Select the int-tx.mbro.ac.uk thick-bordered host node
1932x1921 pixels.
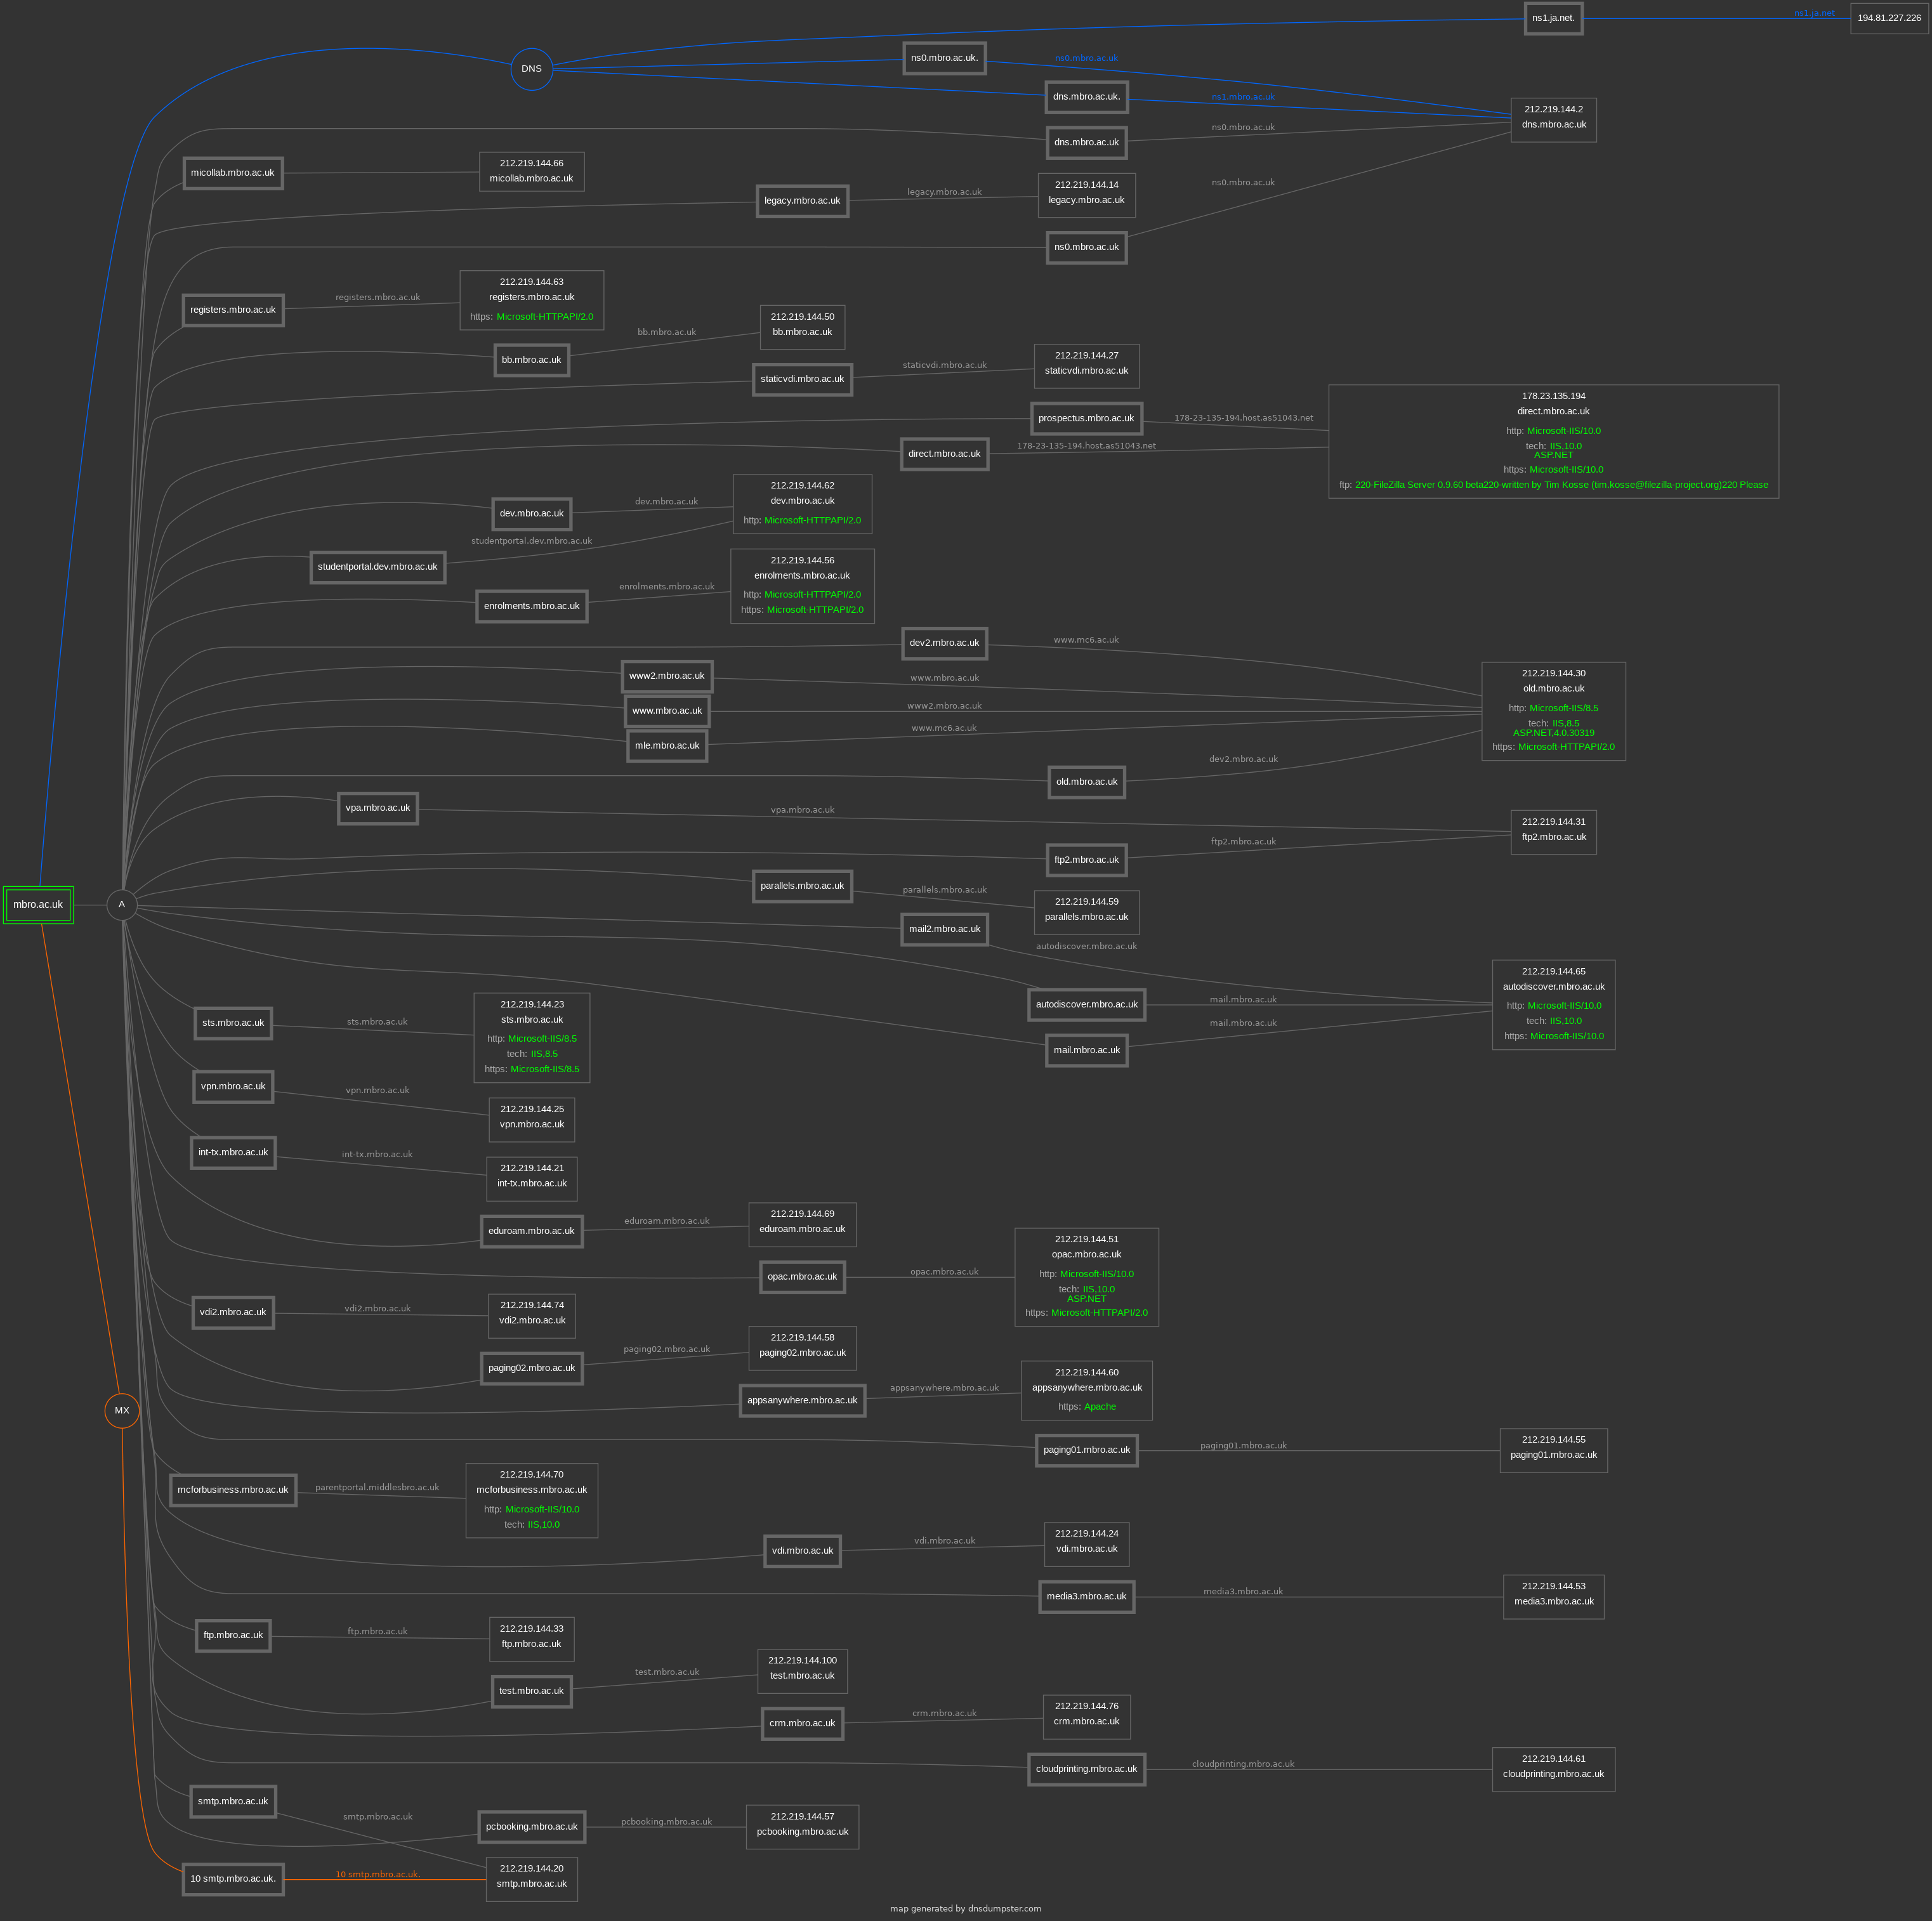tap(233, 1153)
